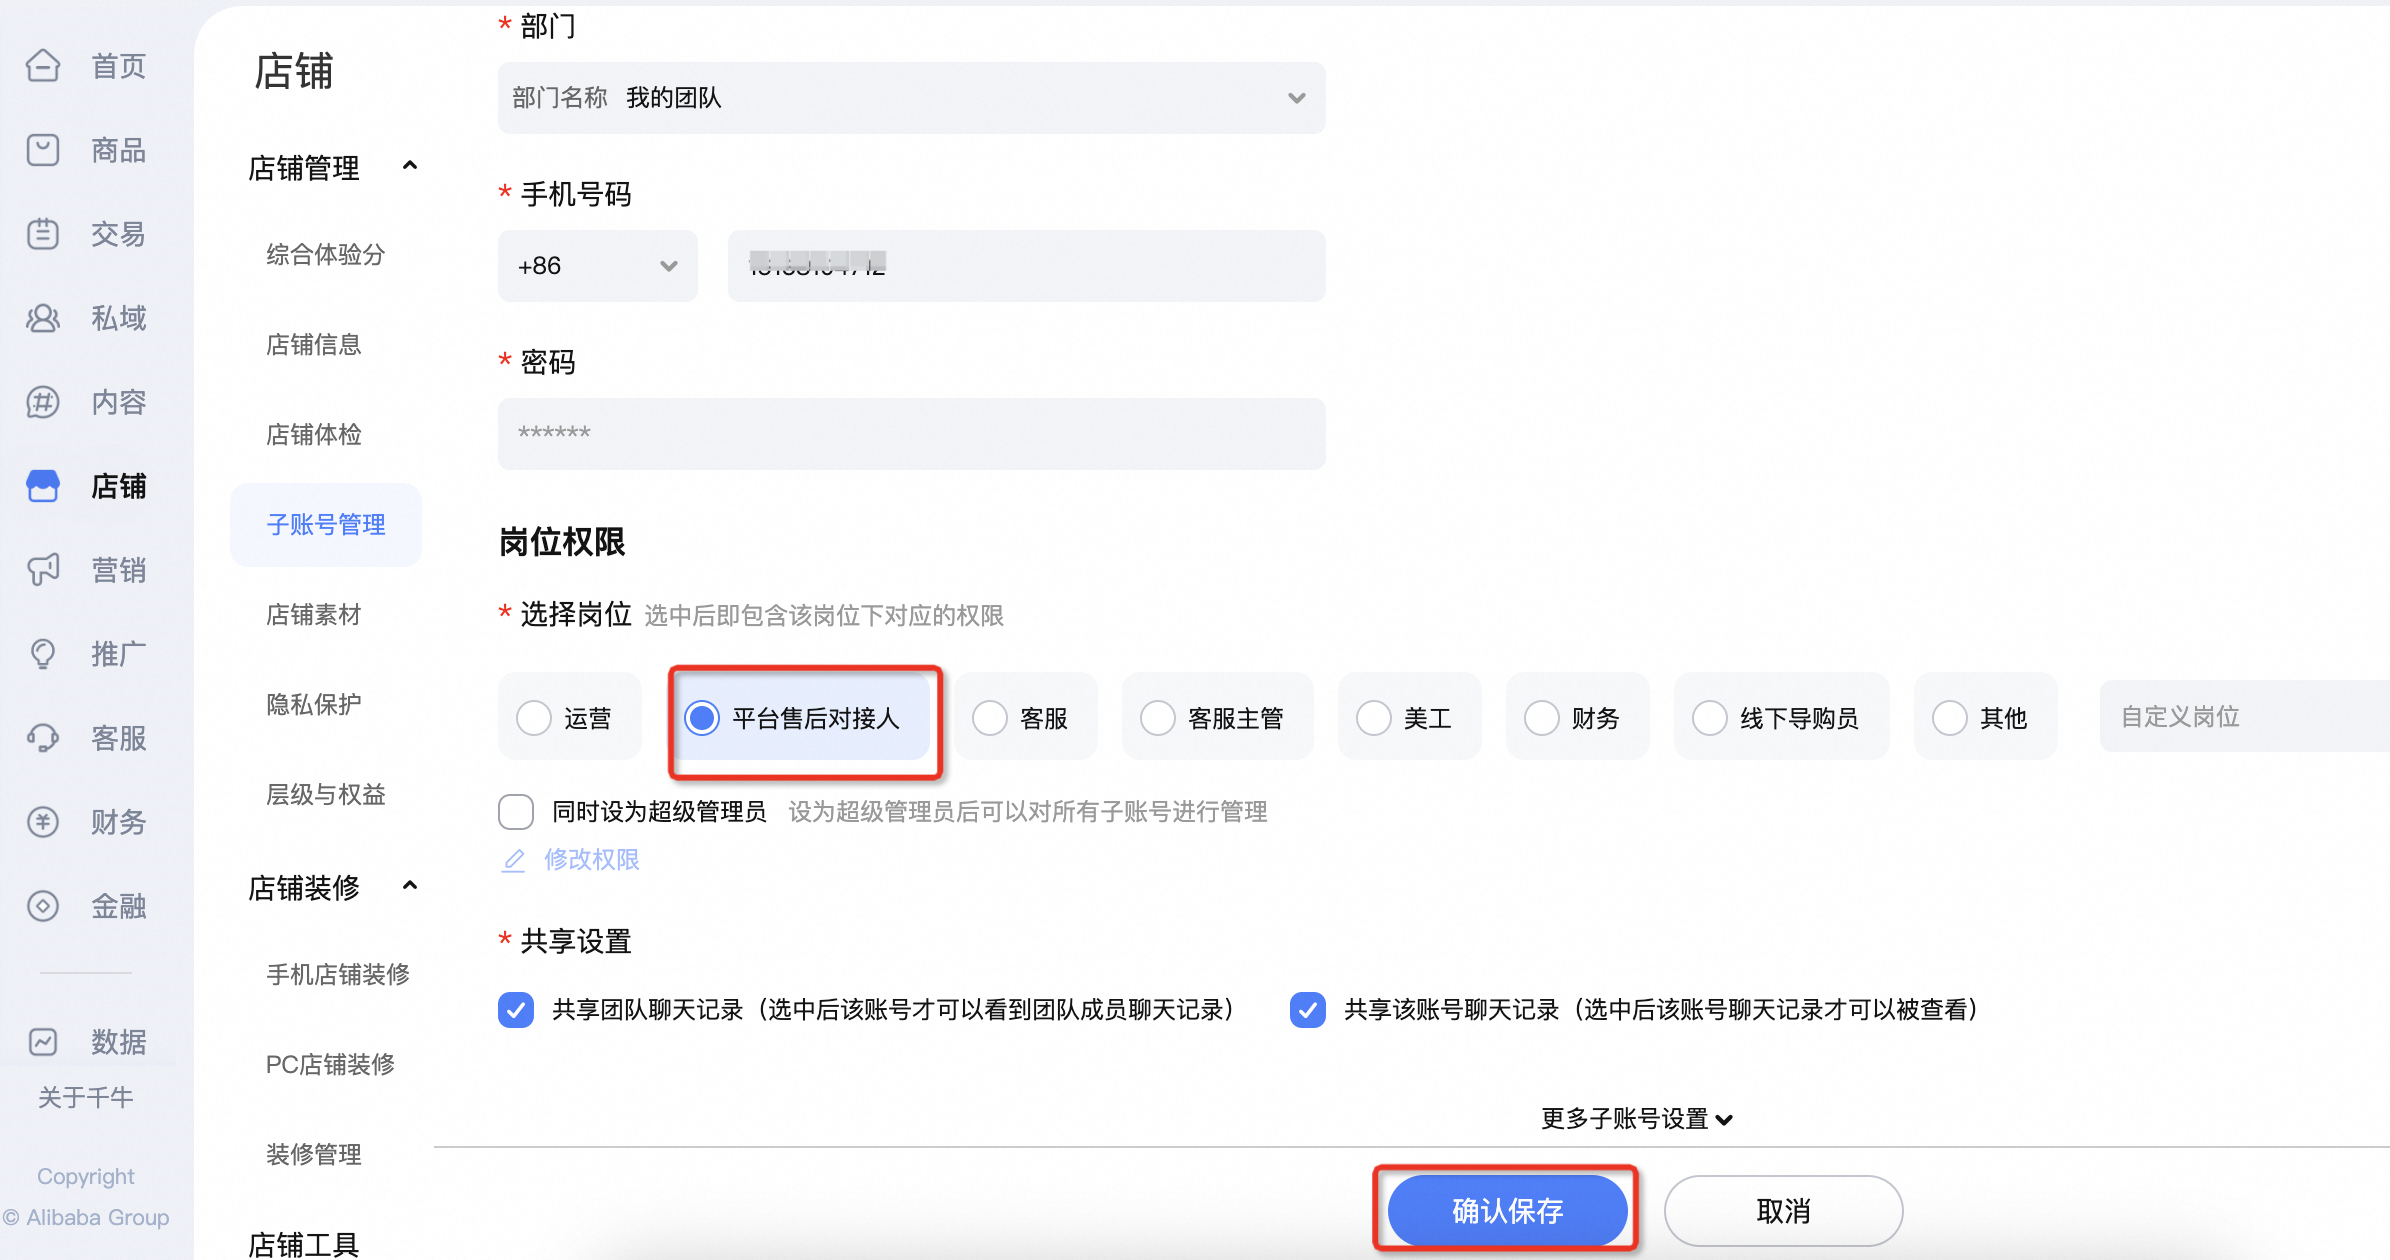The height and width of the screenshot is (1260, 2390).
Task: Go to 隐私保护 menu item
Action: tap(314, 705)
